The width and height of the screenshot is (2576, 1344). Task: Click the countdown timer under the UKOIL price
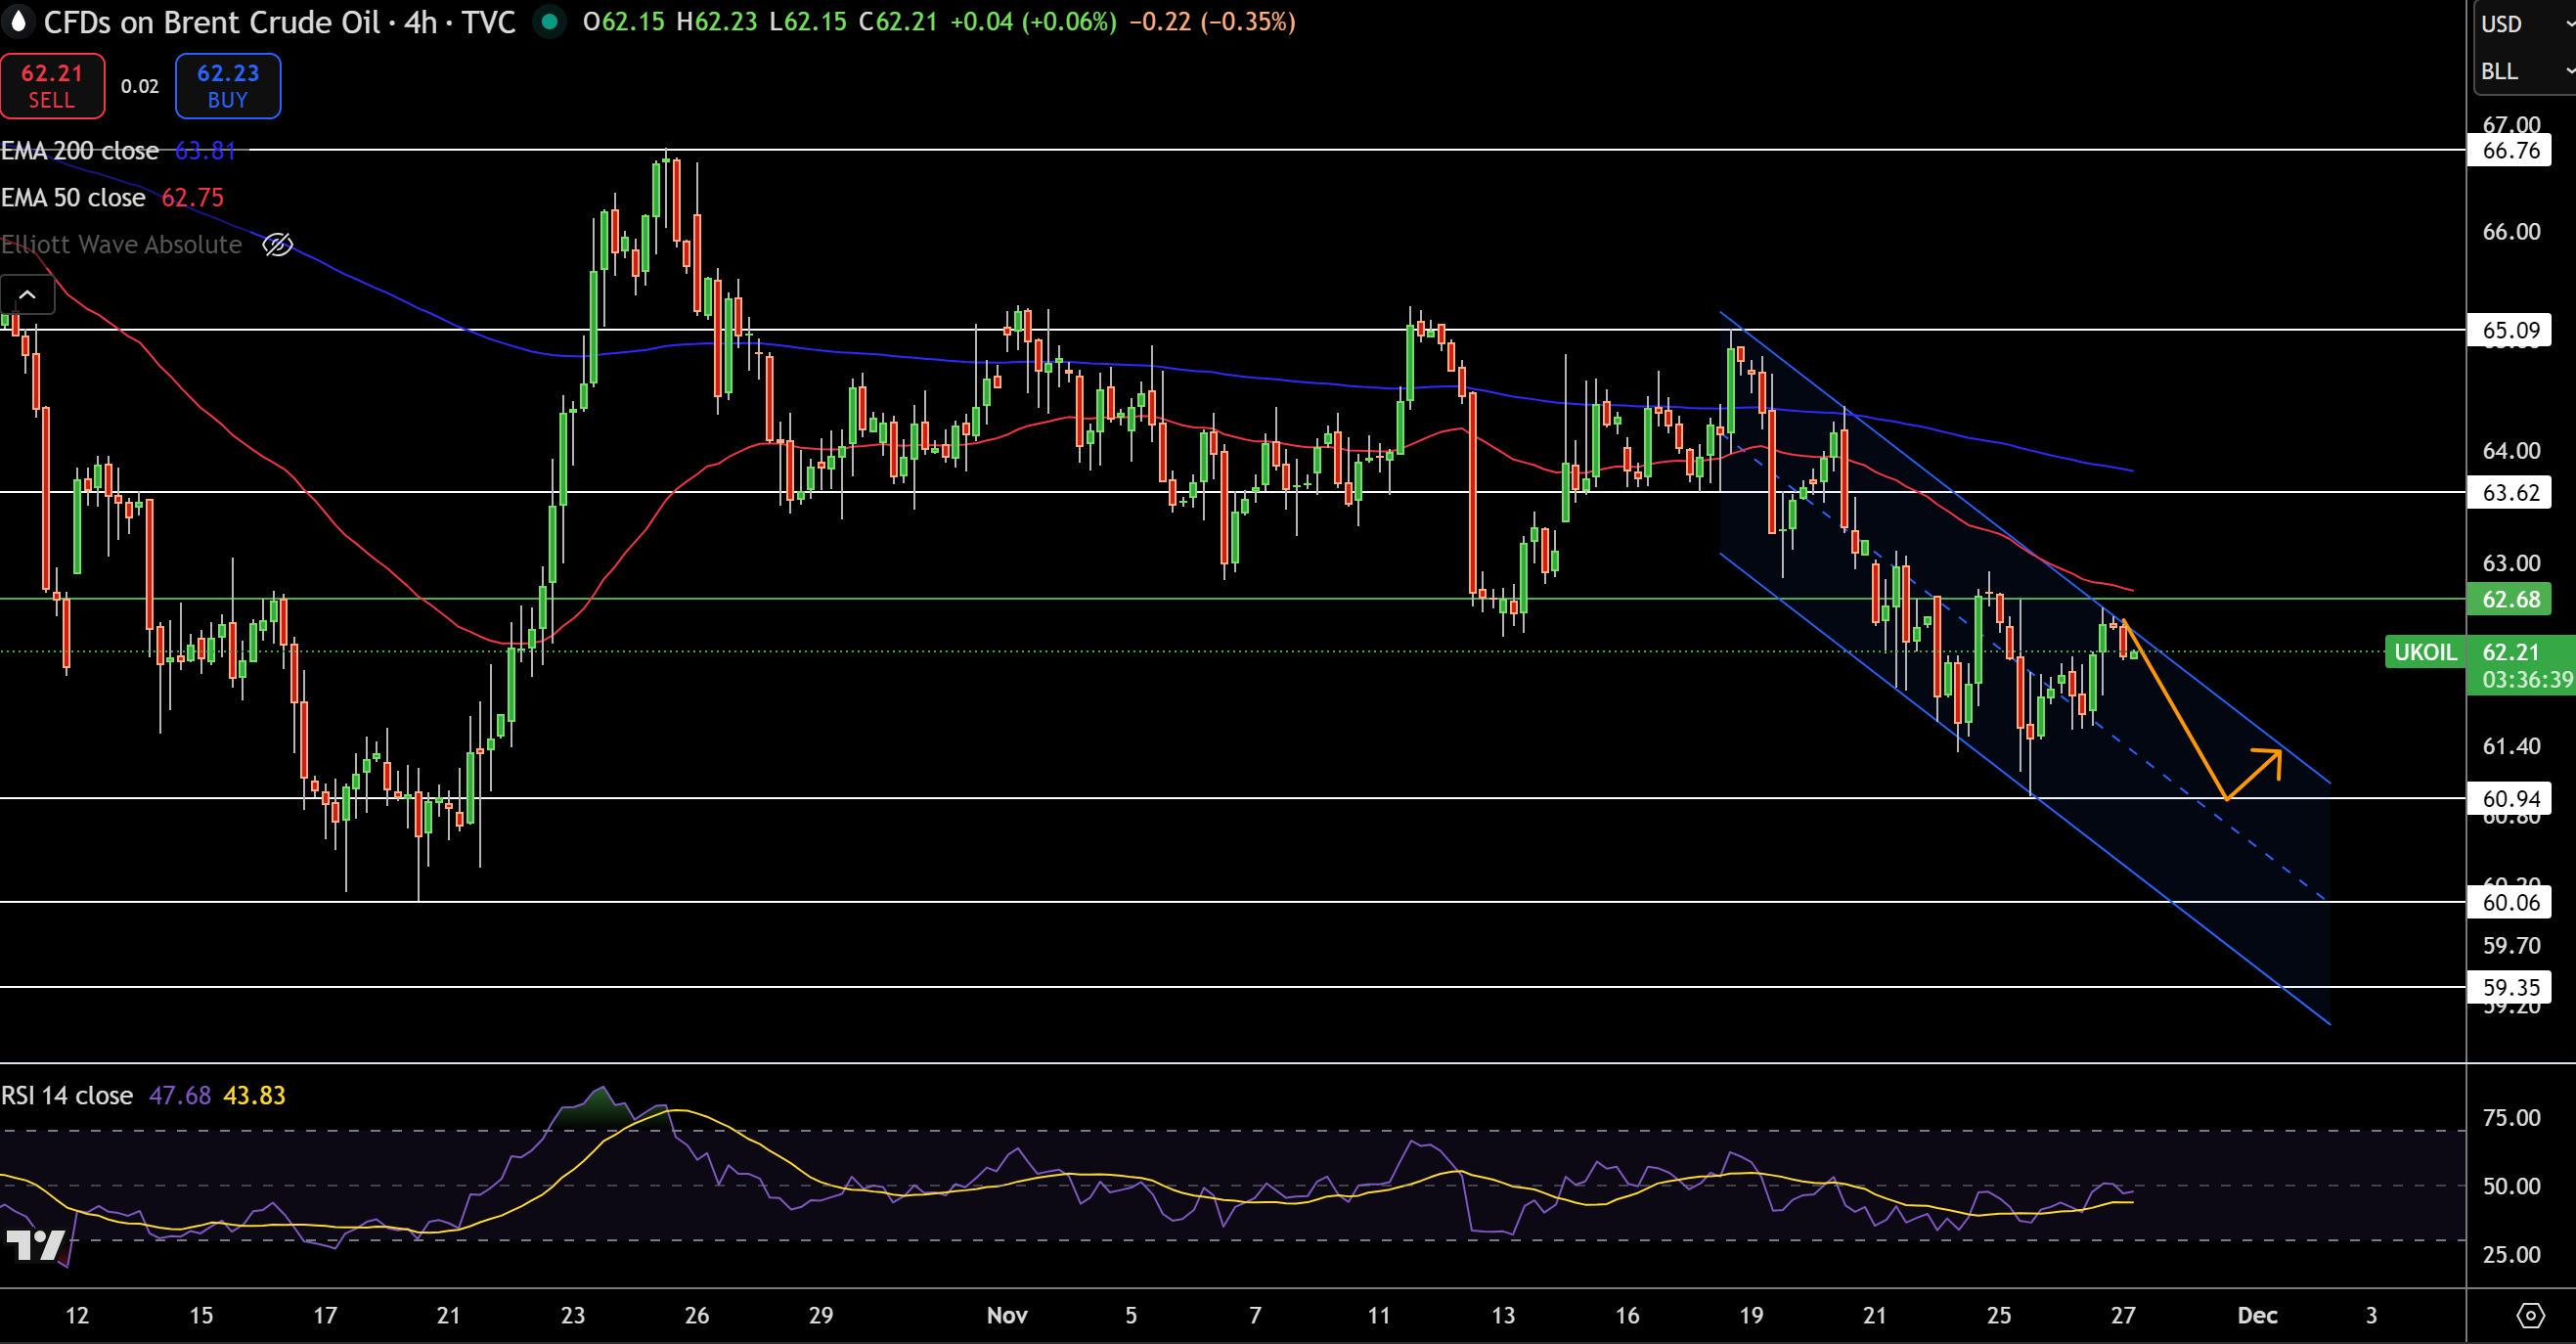[2526, 680]
